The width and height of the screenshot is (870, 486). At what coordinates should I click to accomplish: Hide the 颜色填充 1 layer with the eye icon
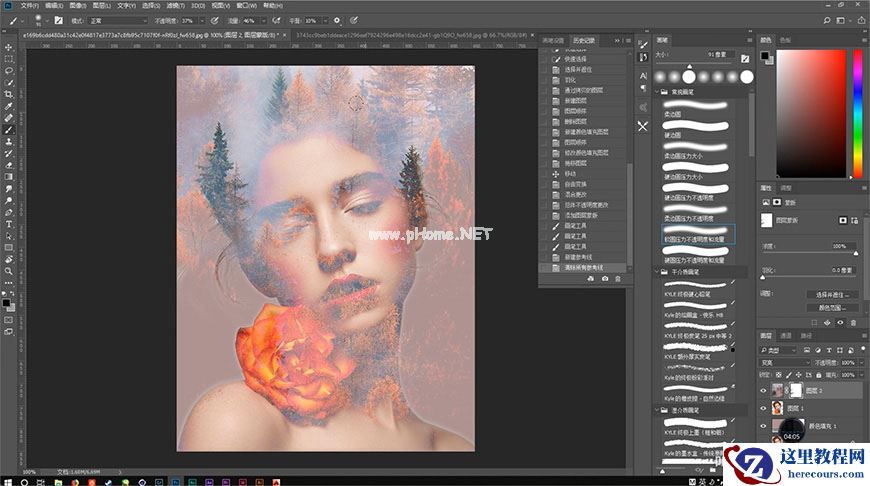tap(763, 426)
